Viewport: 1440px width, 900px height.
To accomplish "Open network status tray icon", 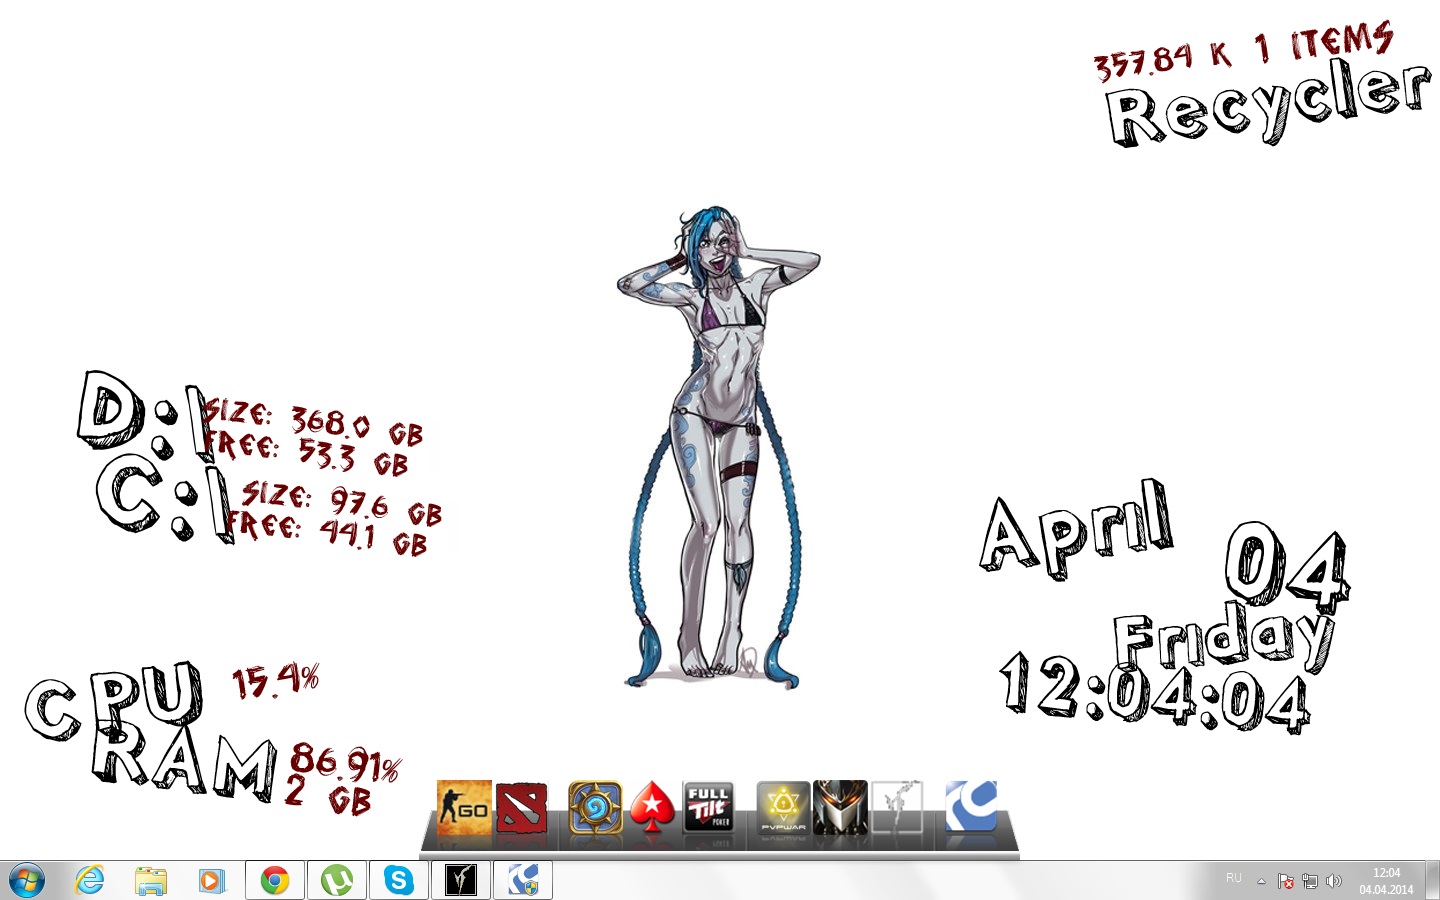I will (x=1309, y=881).
